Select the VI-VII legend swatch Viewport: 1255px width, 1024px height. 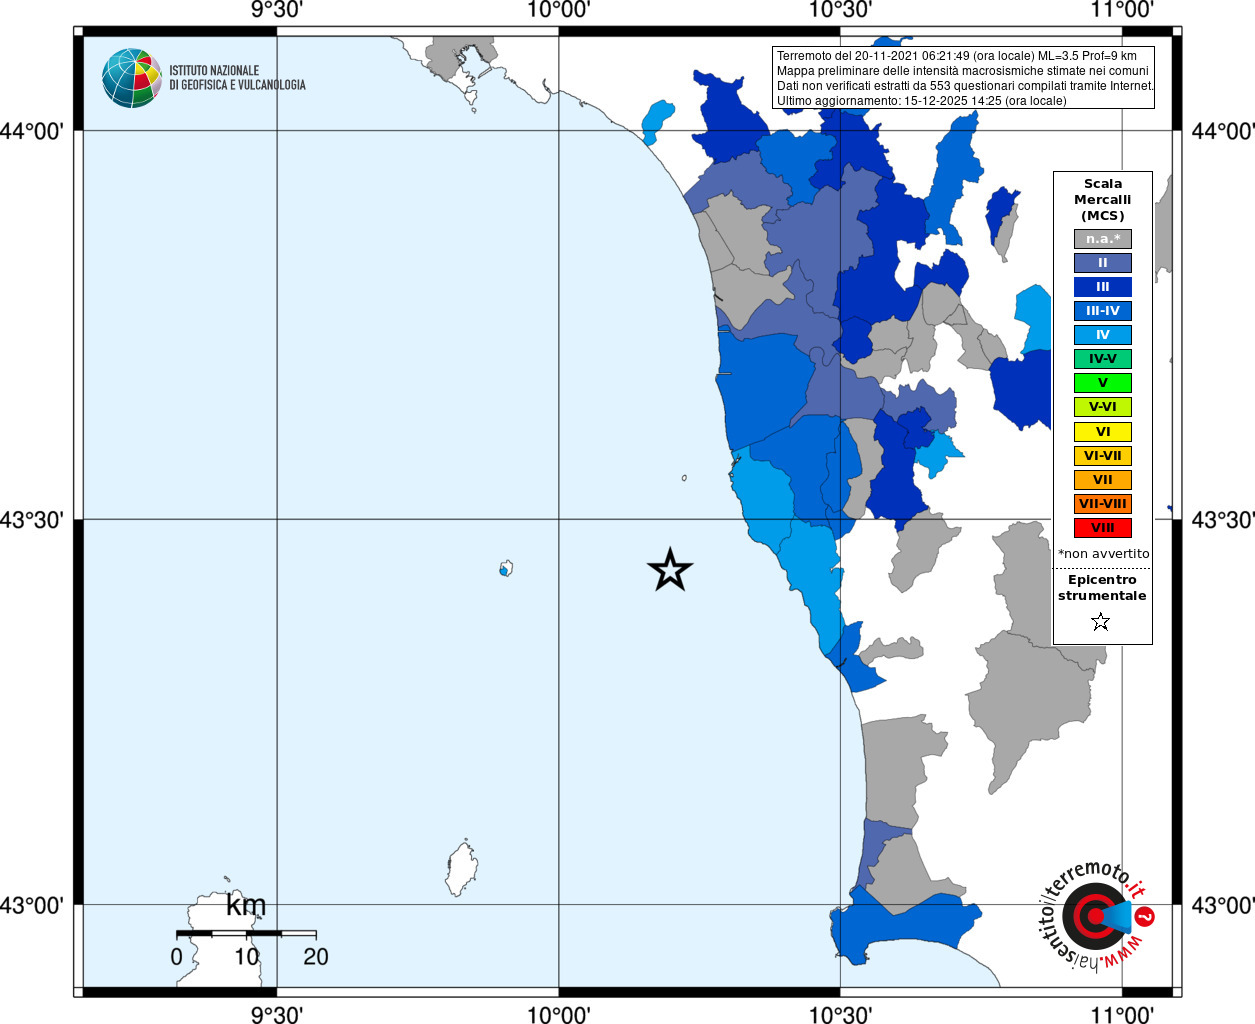point(1103,456)
